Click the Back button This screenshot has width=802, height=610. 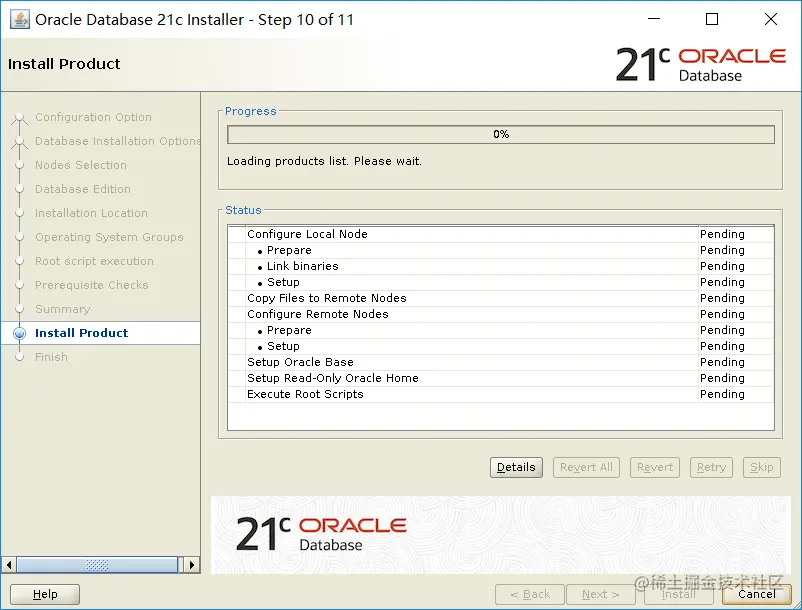point(530,594)
